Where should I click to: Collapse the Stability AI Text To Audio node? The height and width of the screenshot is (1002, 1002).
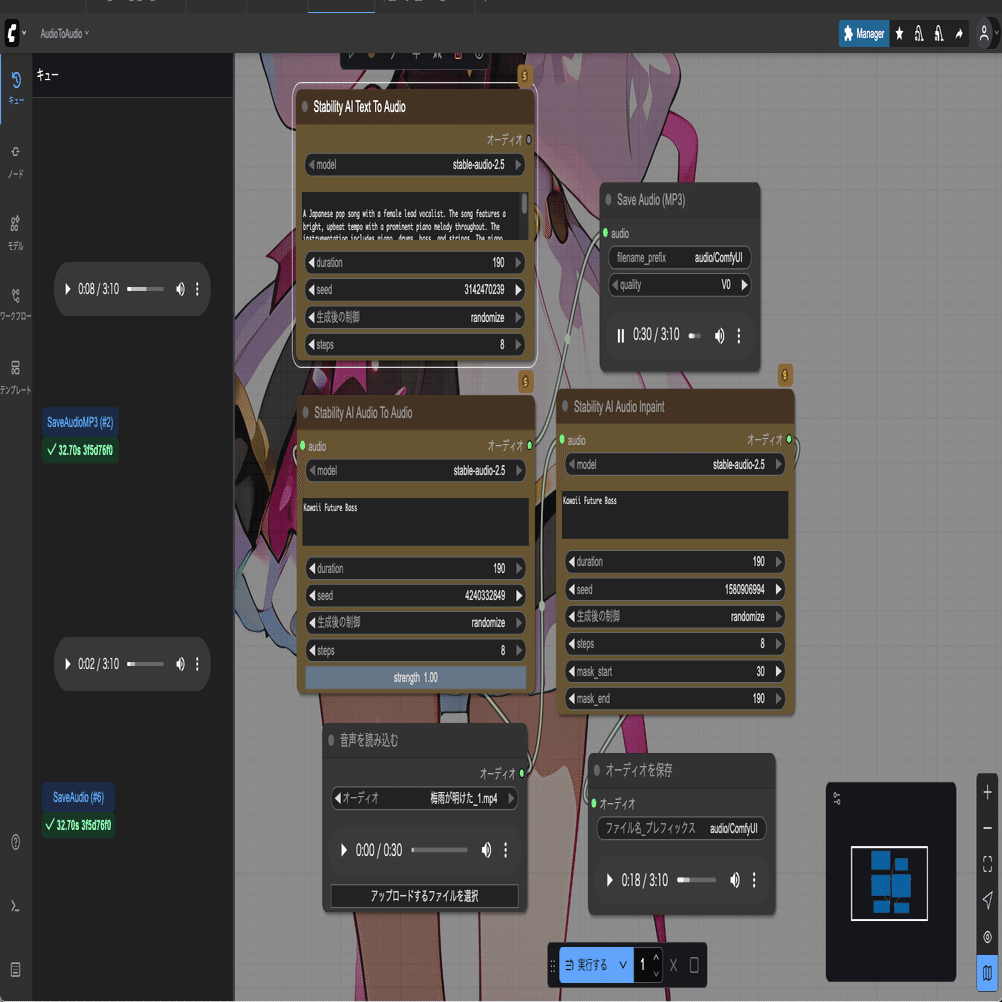[x=305, y=106]
